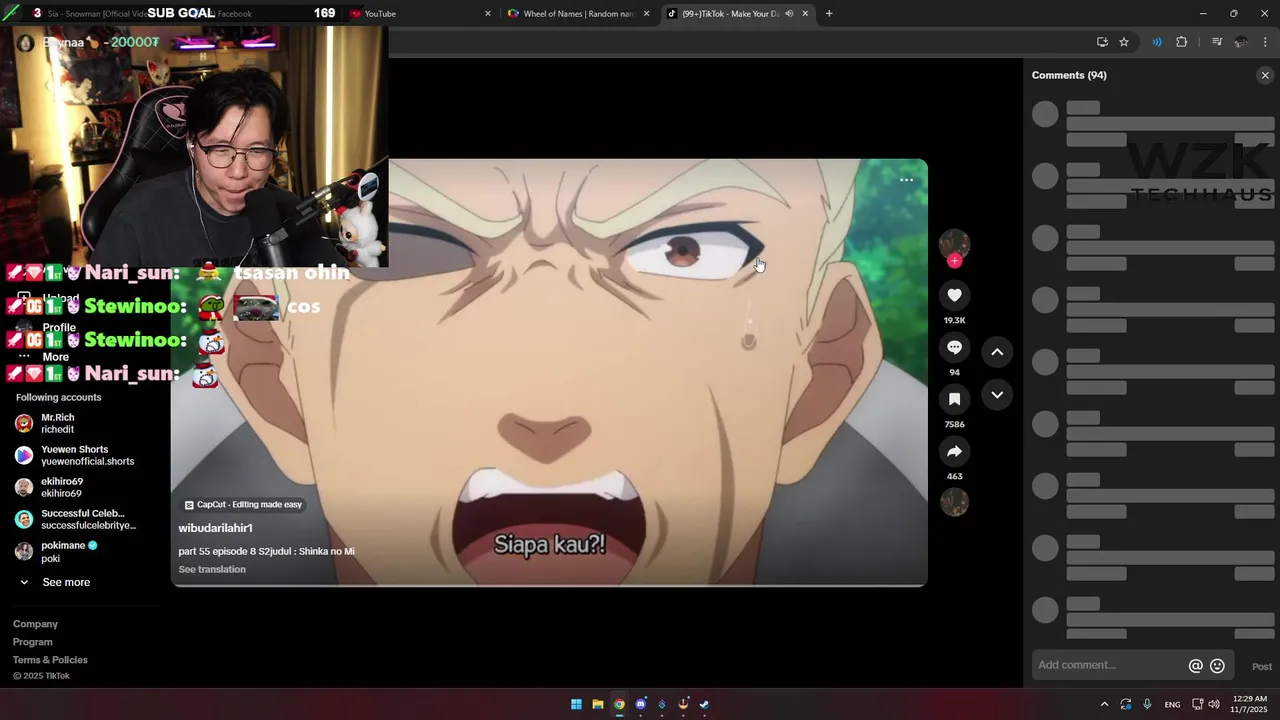Expand the Company footer section
This screenshot has width=1280, height=720.
tap(35, 624)
